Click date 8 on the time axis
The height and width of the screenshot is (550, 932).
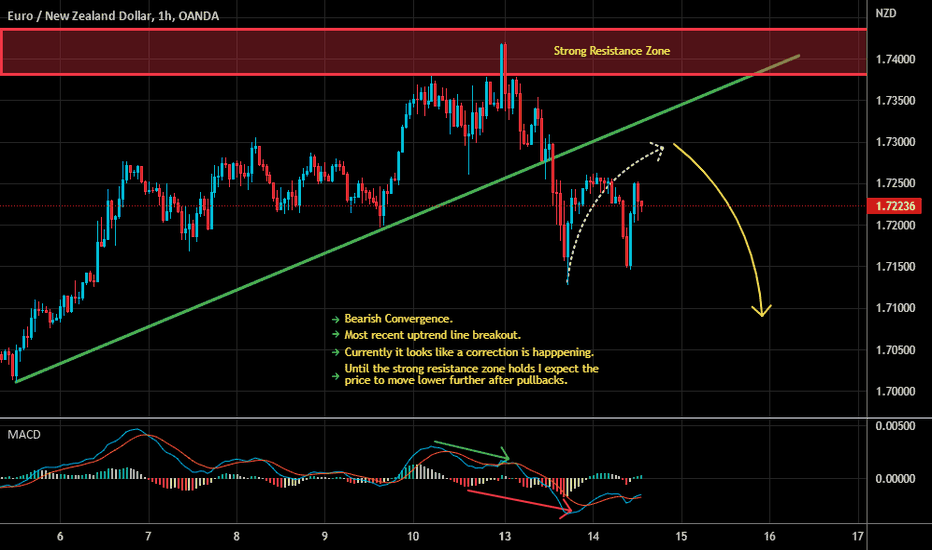tap(237, 536)
